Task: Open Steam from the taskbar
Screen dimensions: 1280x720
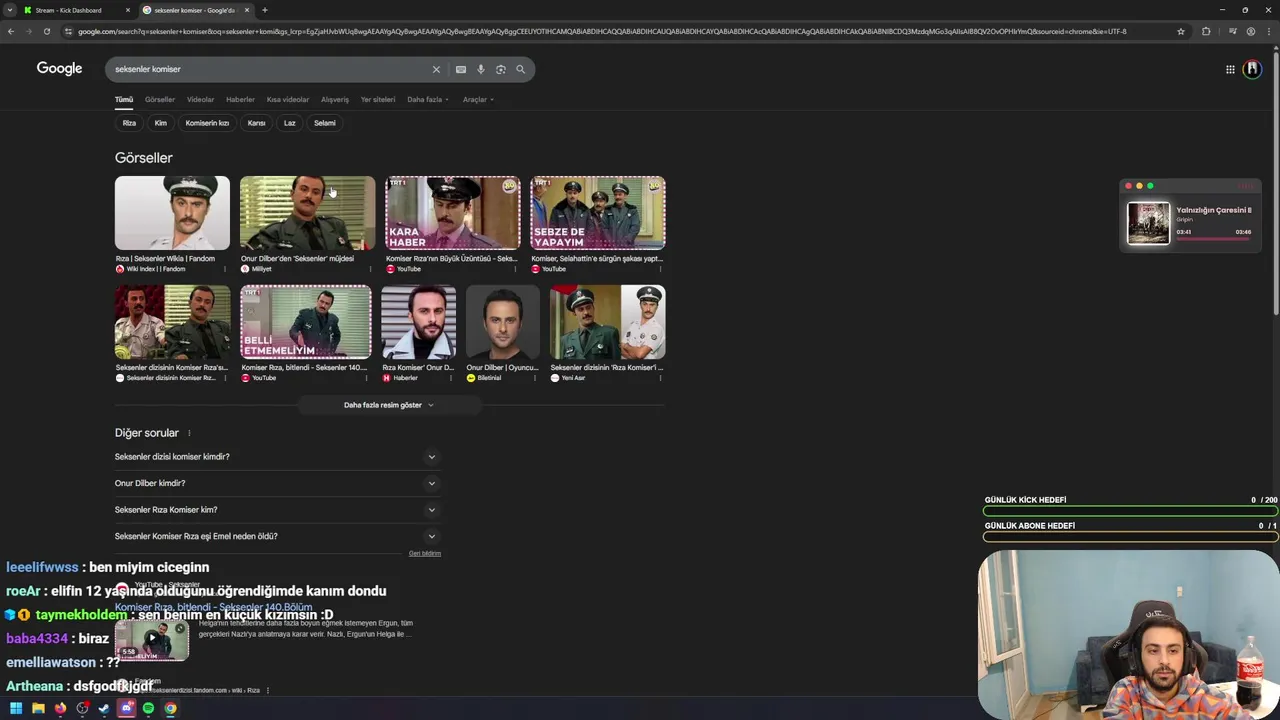Action: tap(104, 708)
